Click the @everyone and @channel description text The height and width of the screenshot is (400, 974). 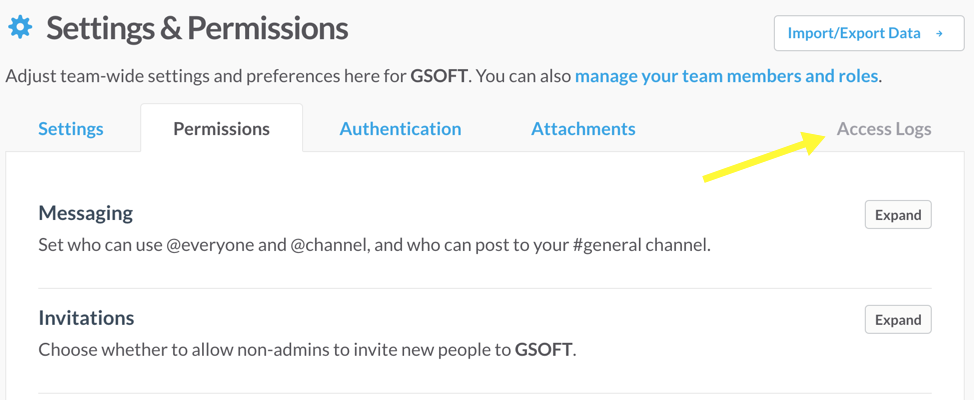click(x=374, y=244)
